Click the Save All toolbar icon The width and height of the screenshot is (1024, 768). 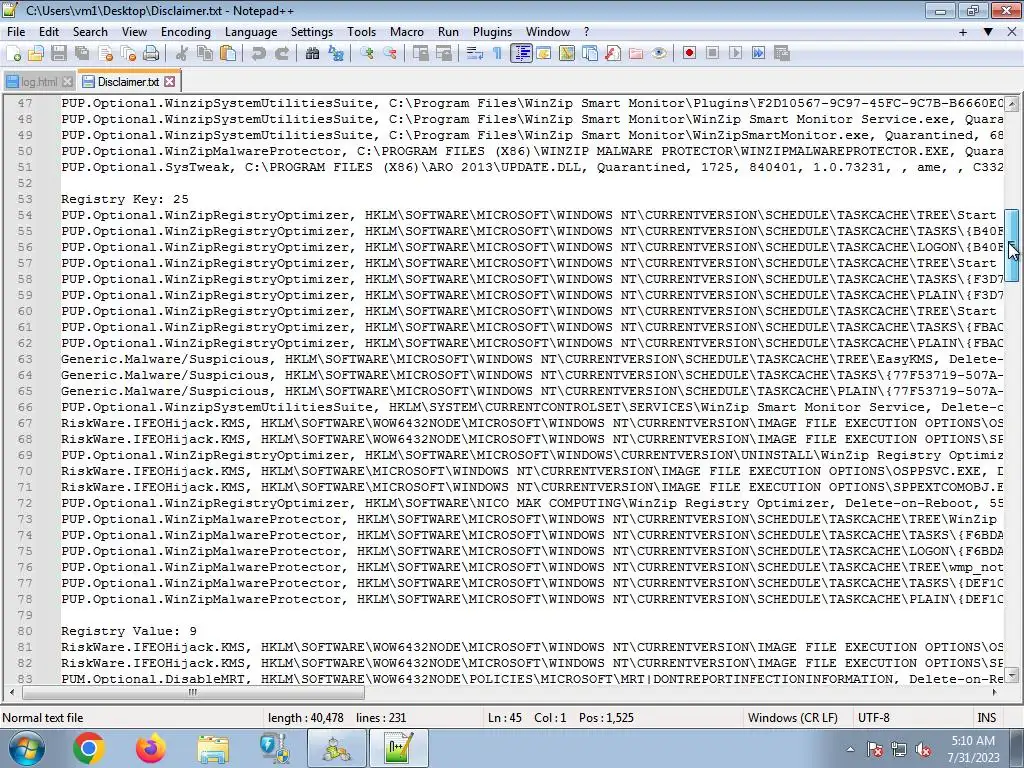(82, 54)
